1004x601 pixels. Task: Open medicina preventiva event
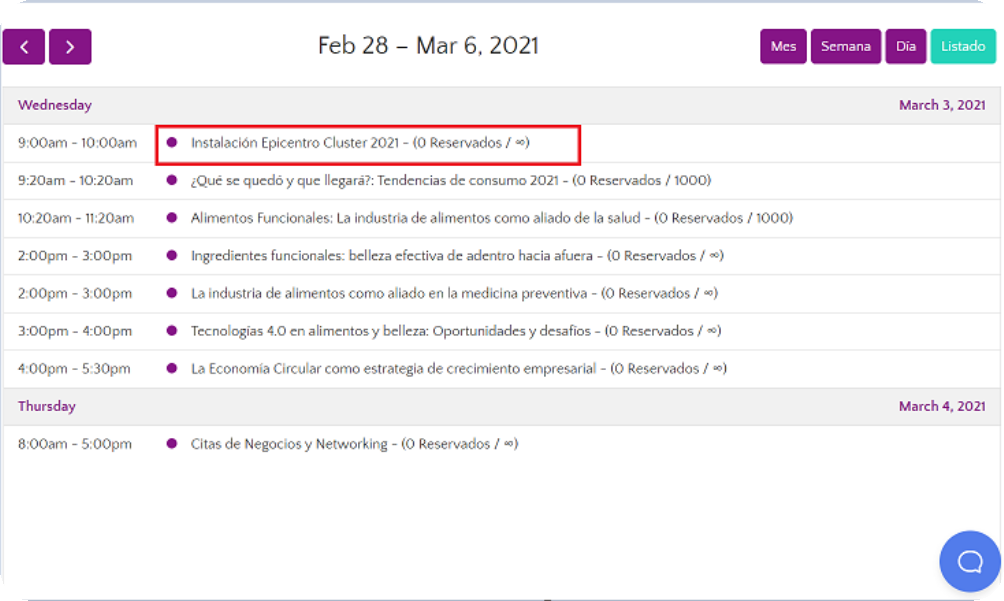point(453,294)
